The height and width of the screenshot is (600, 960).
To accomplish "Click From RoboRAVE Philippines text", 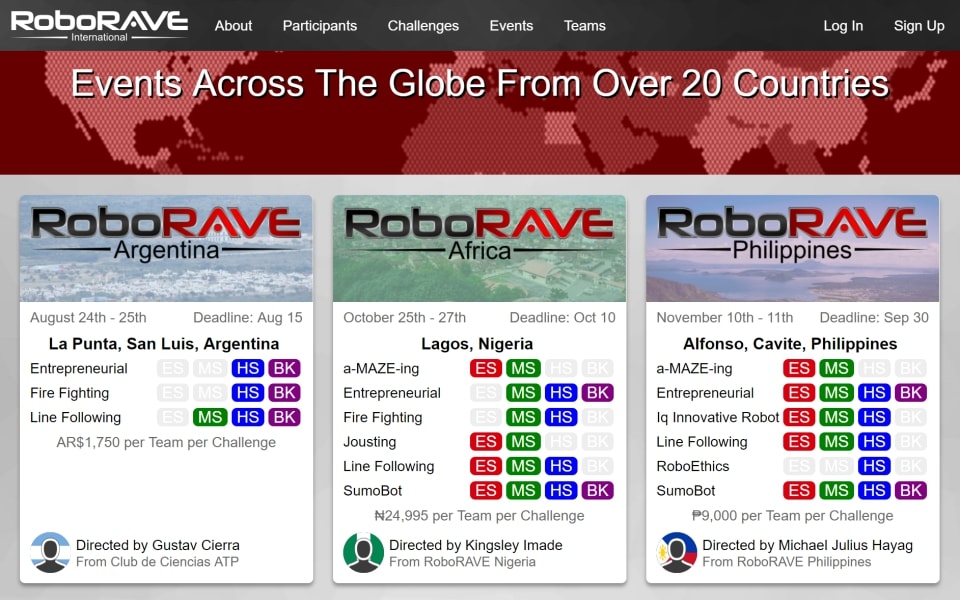I will pos(787,561).
